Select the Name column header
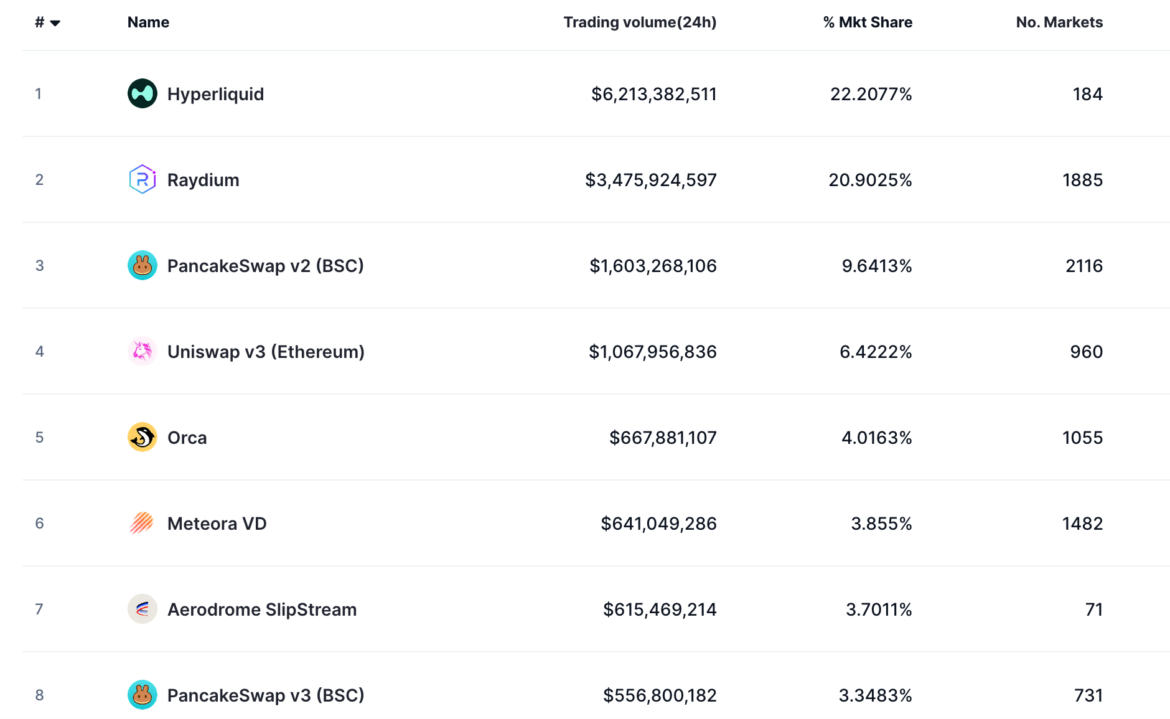The image size is (1170, 719). tap(148, 21)
